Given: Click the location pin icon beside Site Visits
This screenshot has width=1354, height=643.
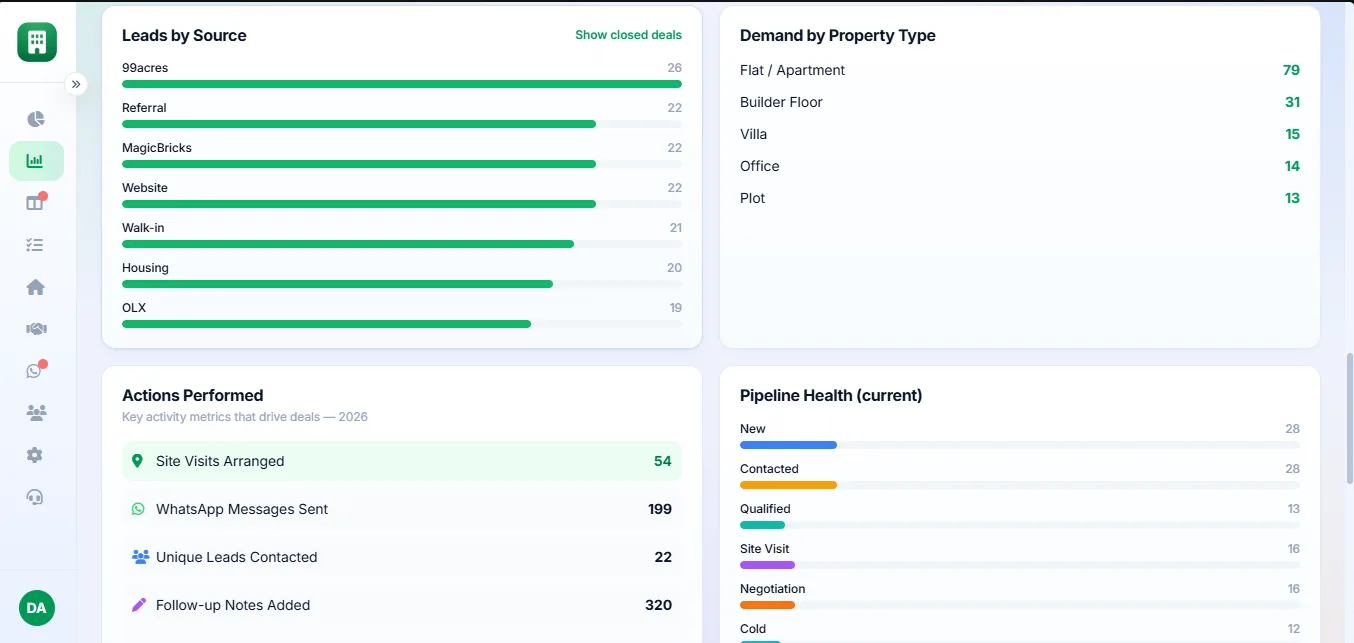Looking at the screenshot, I should (138, 461).
